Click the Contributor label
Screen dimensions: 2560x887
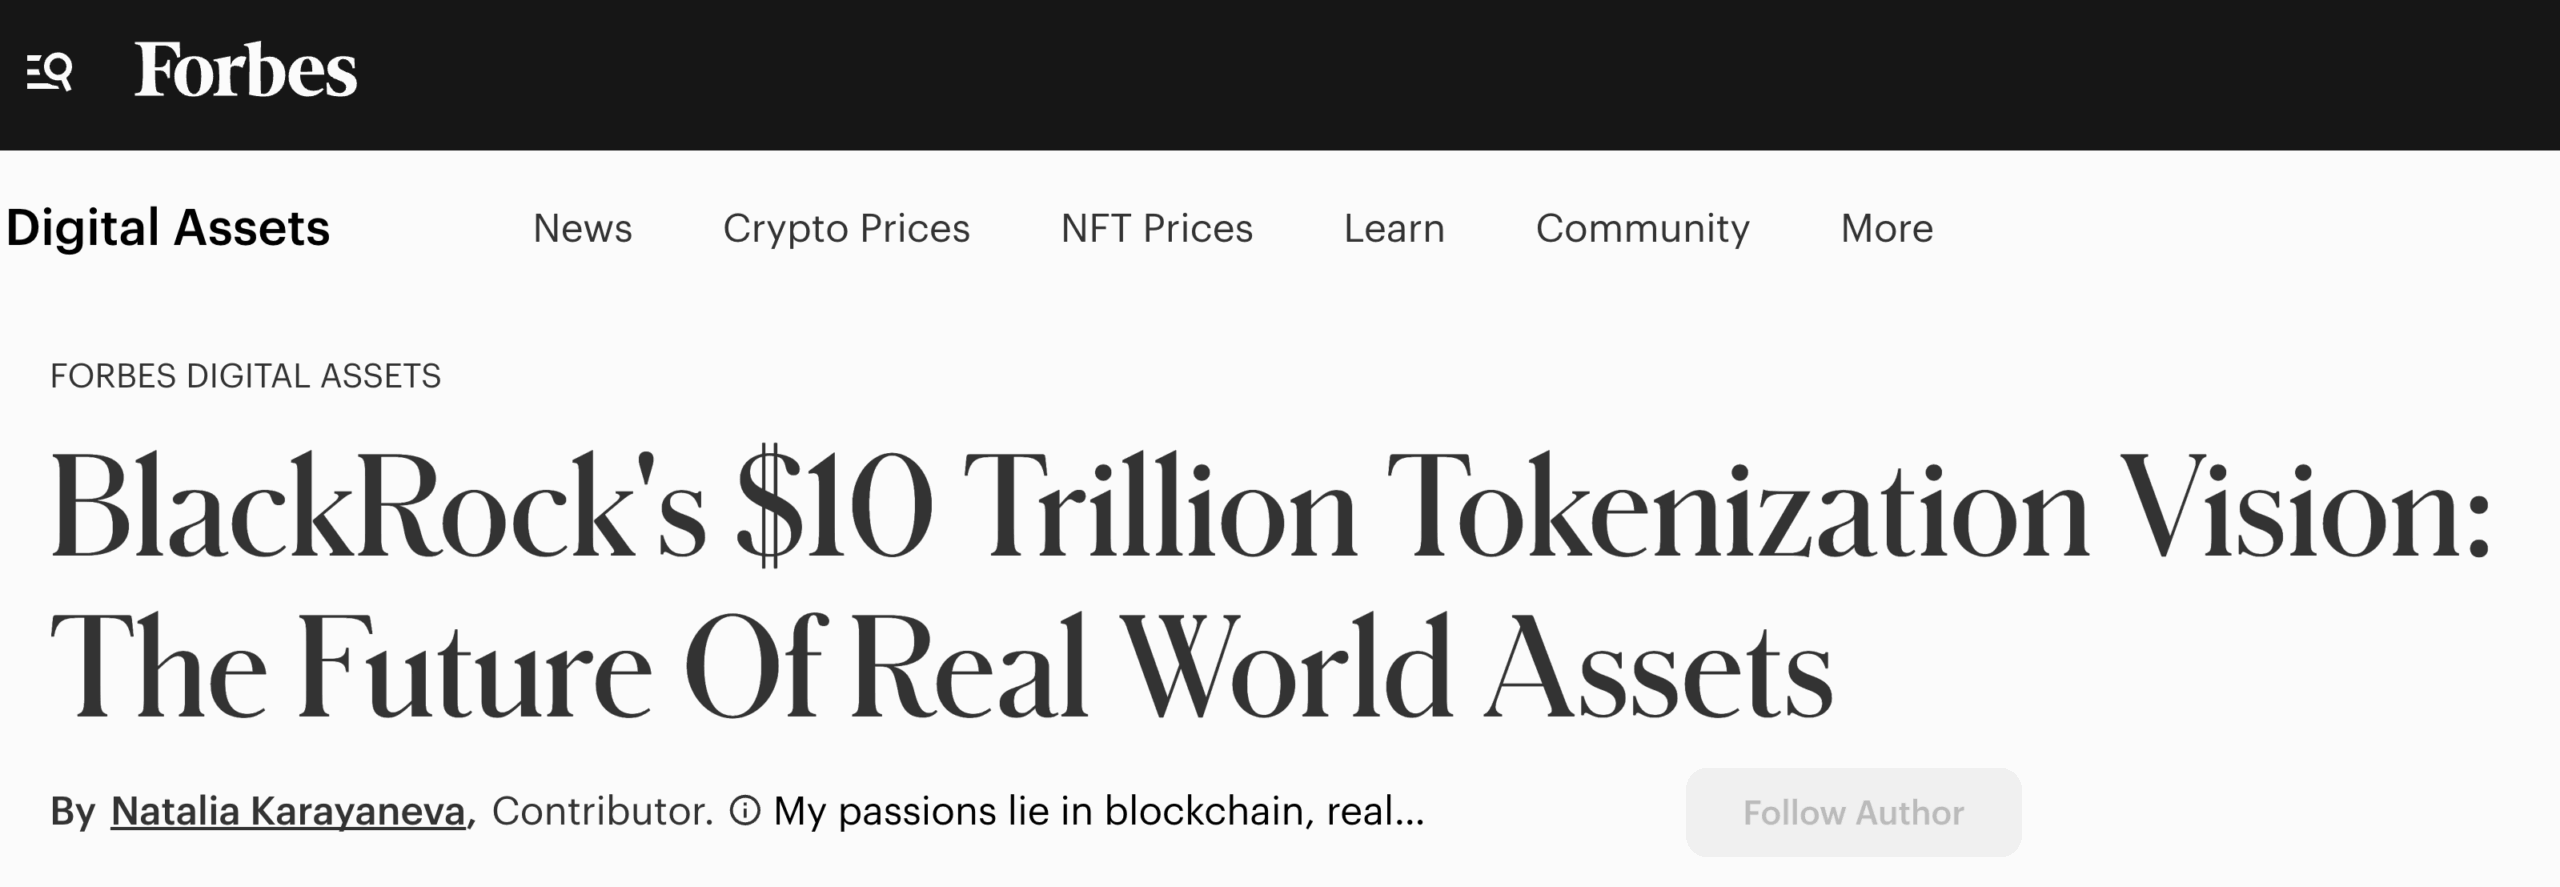point(602,811)
